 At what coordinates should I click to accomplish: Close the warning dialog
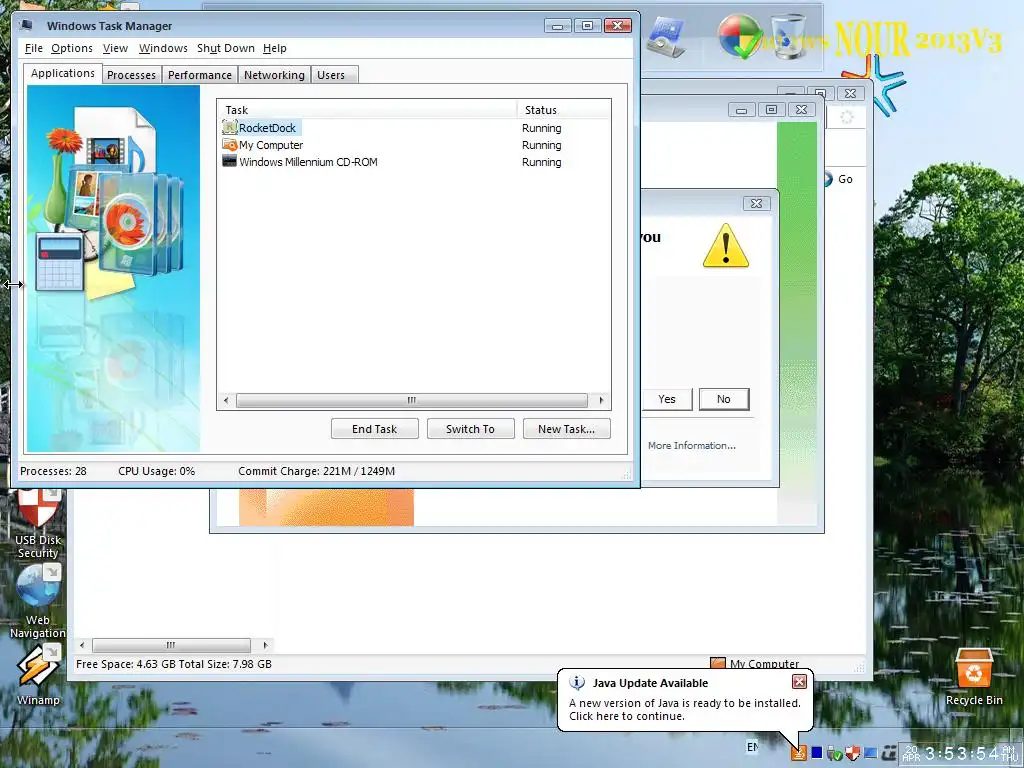click(x=756, y=204)
